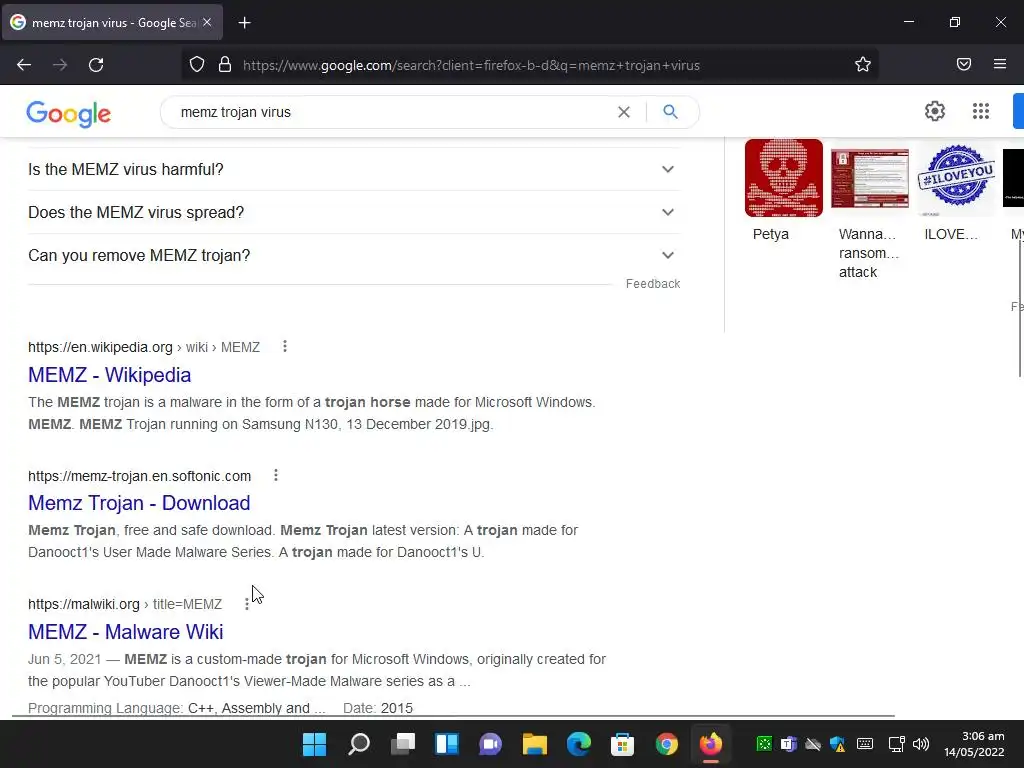Open the tracking protection shield icon
The height and width of the screenshot is (768, 1024).
tap(197, 65)
